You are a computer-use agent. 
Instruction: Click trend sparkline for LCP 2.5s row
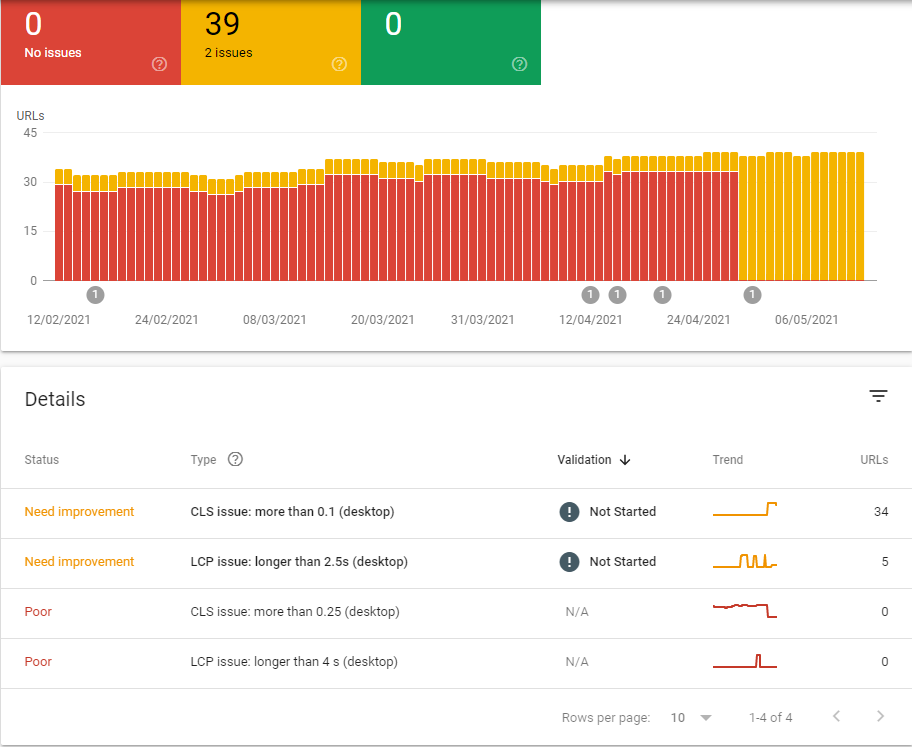tap(744, 561)
